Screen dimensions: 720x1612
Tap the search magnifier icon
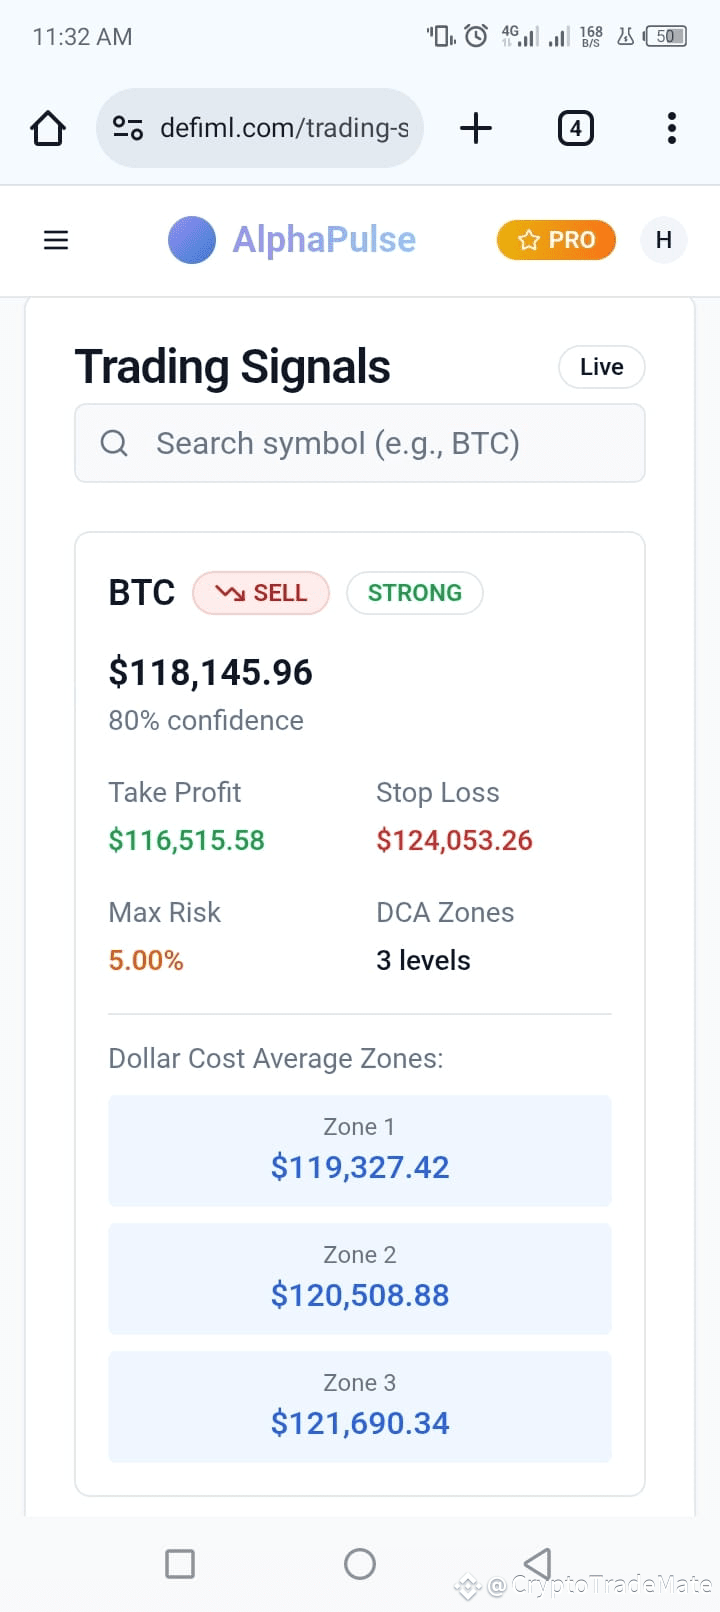click(115, 443)
